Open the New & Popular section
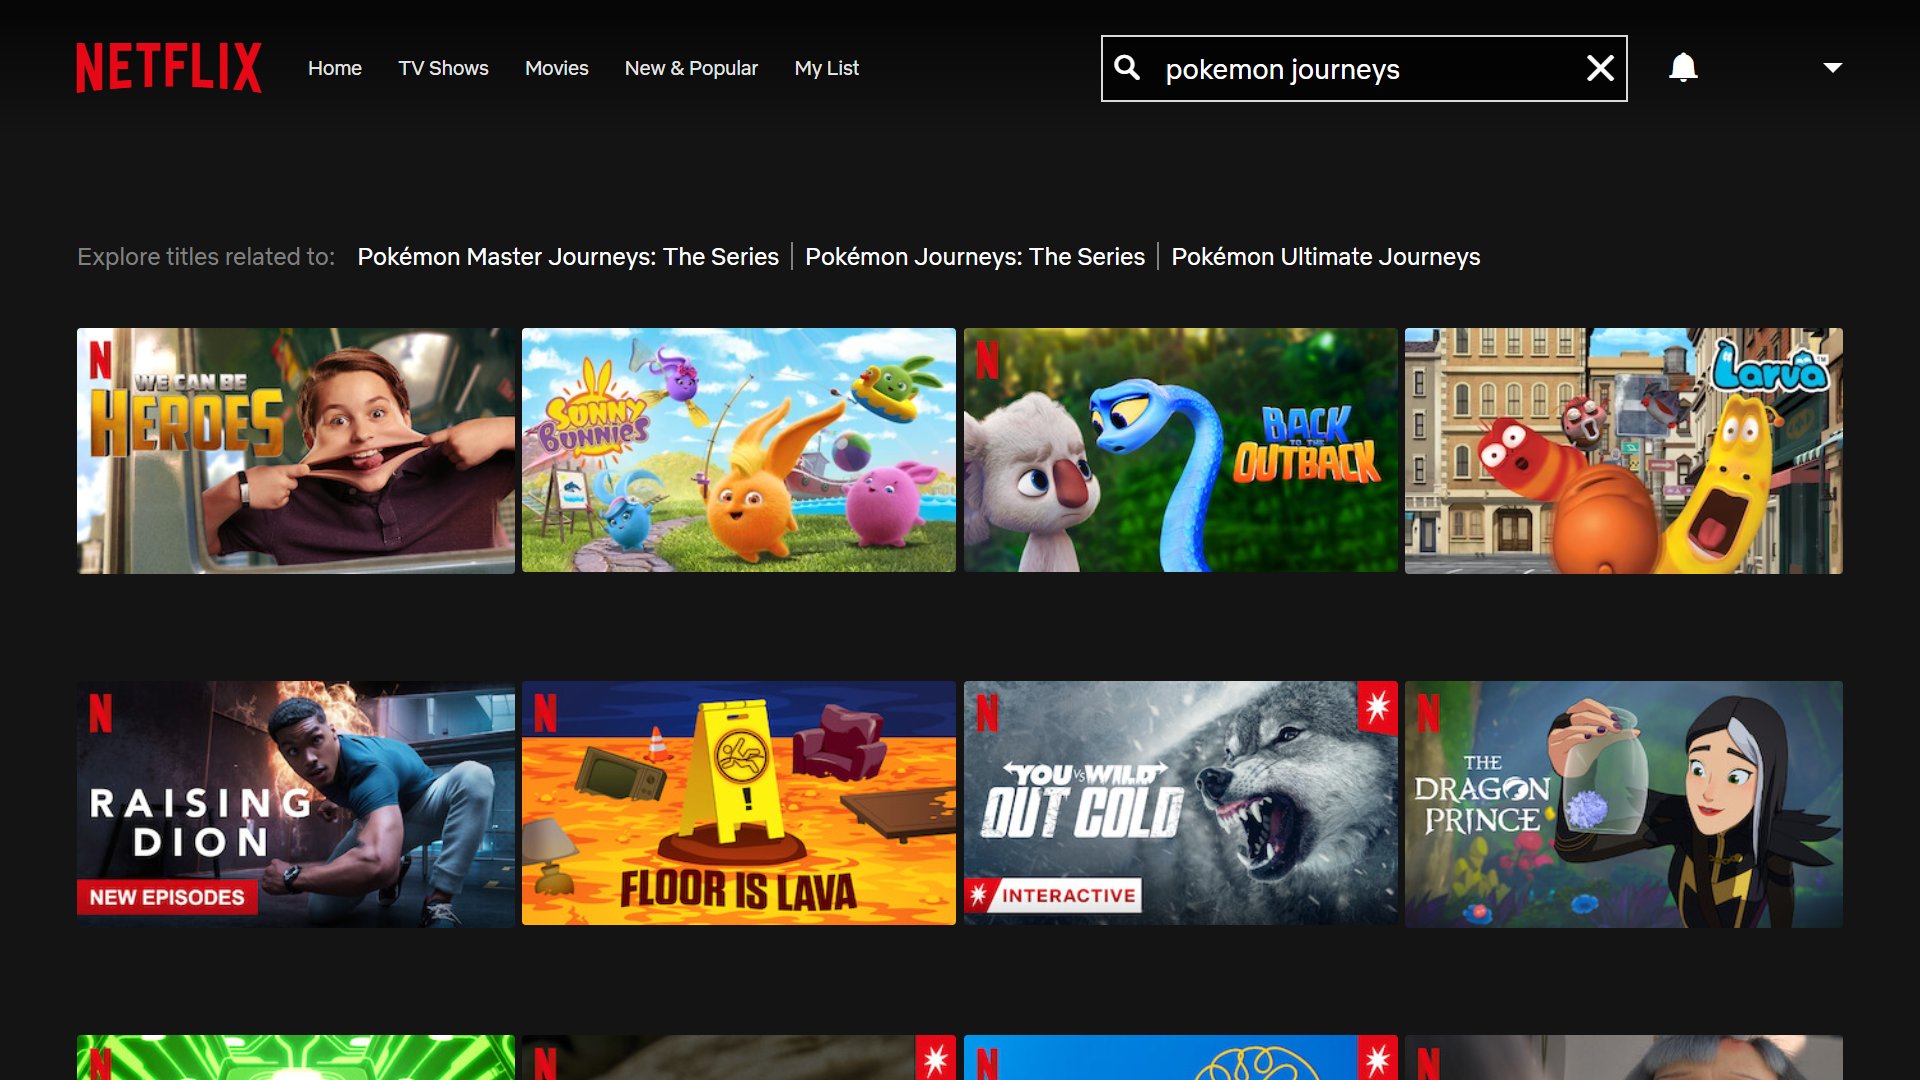 click(x=691, y=68)
